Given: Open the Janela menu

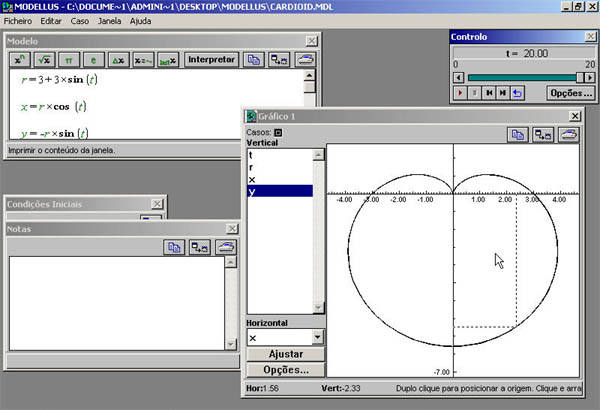Looking at the screenshot, I should [109, 21].
